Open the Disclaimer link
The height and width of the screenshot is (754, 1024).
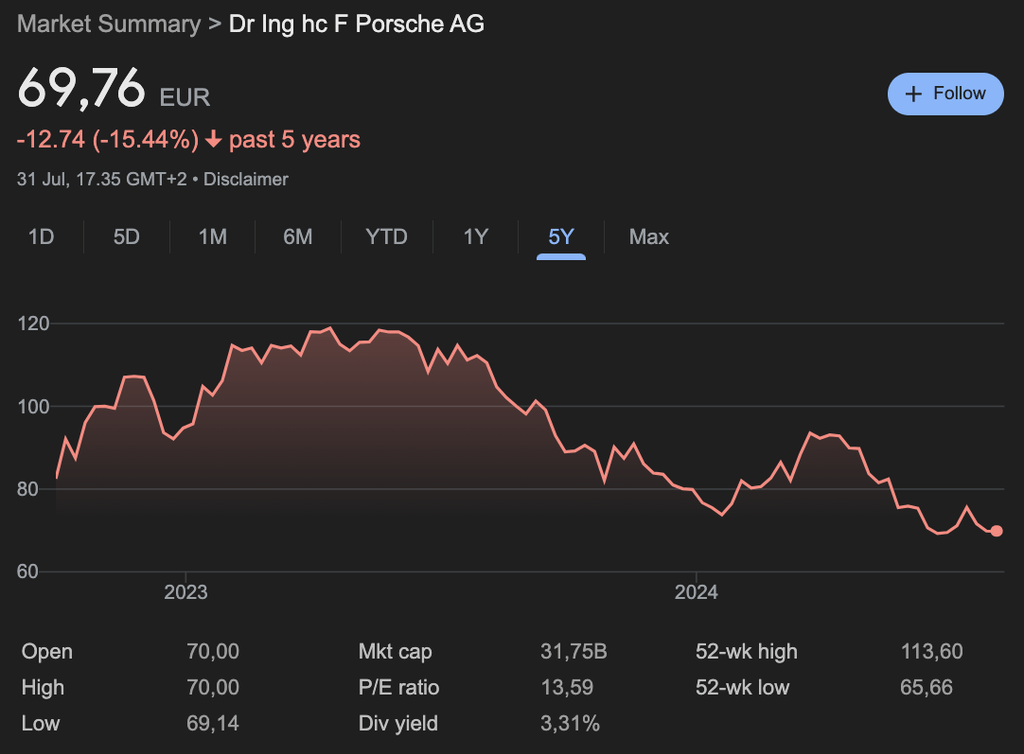tap(246, 179)
